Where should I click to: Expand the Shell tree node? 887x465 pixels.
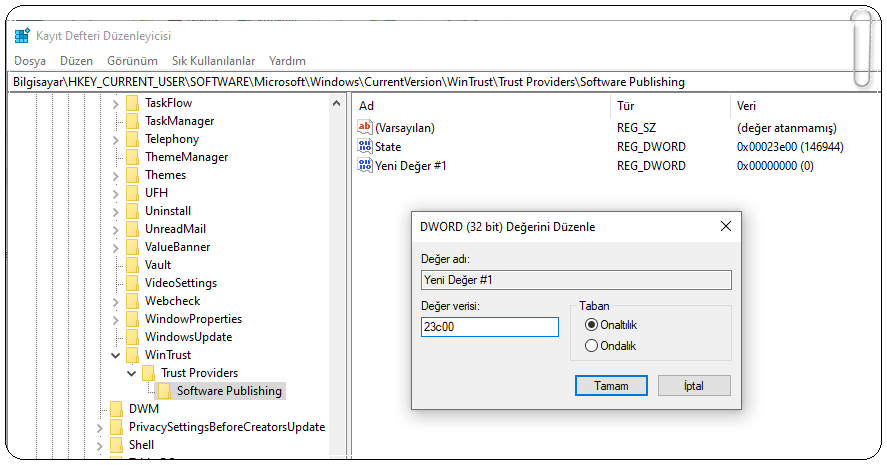(100, 446)
